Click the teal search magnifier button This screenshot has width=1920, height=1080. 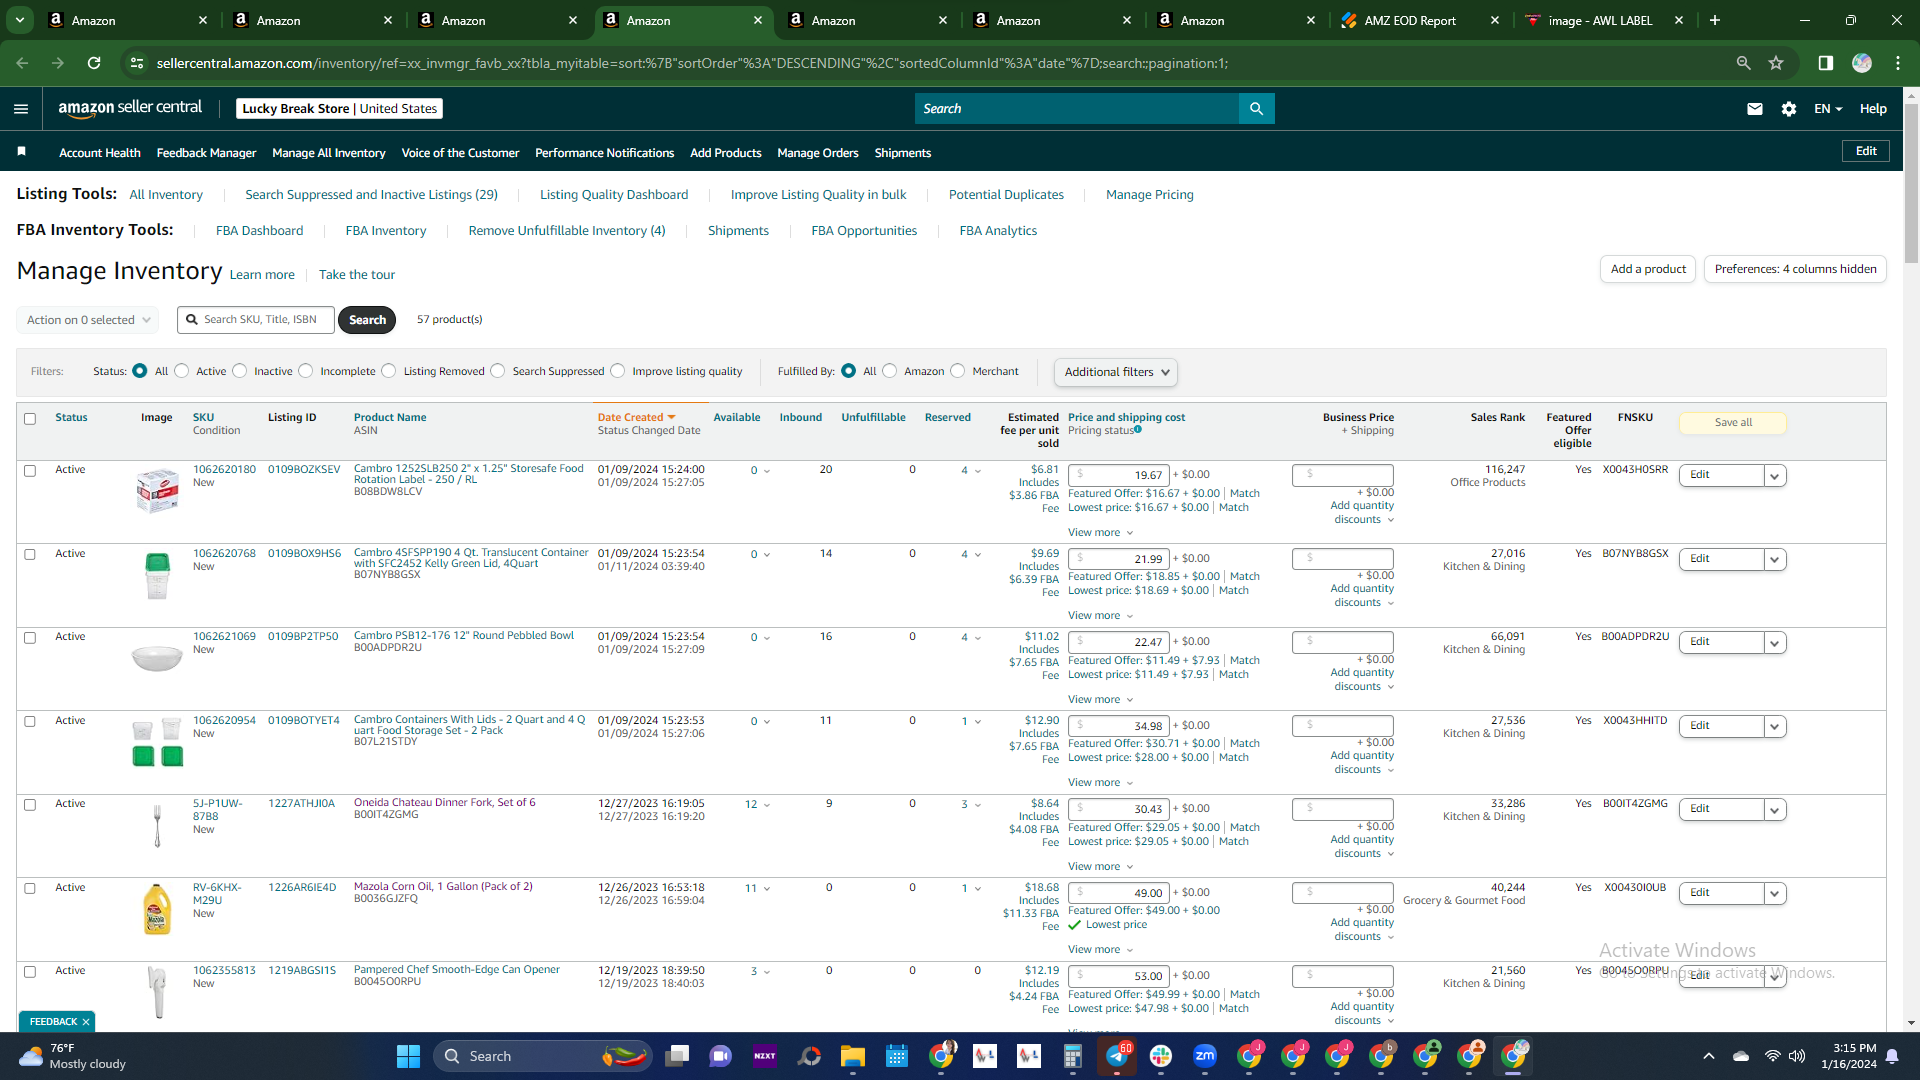point(1256,109)
